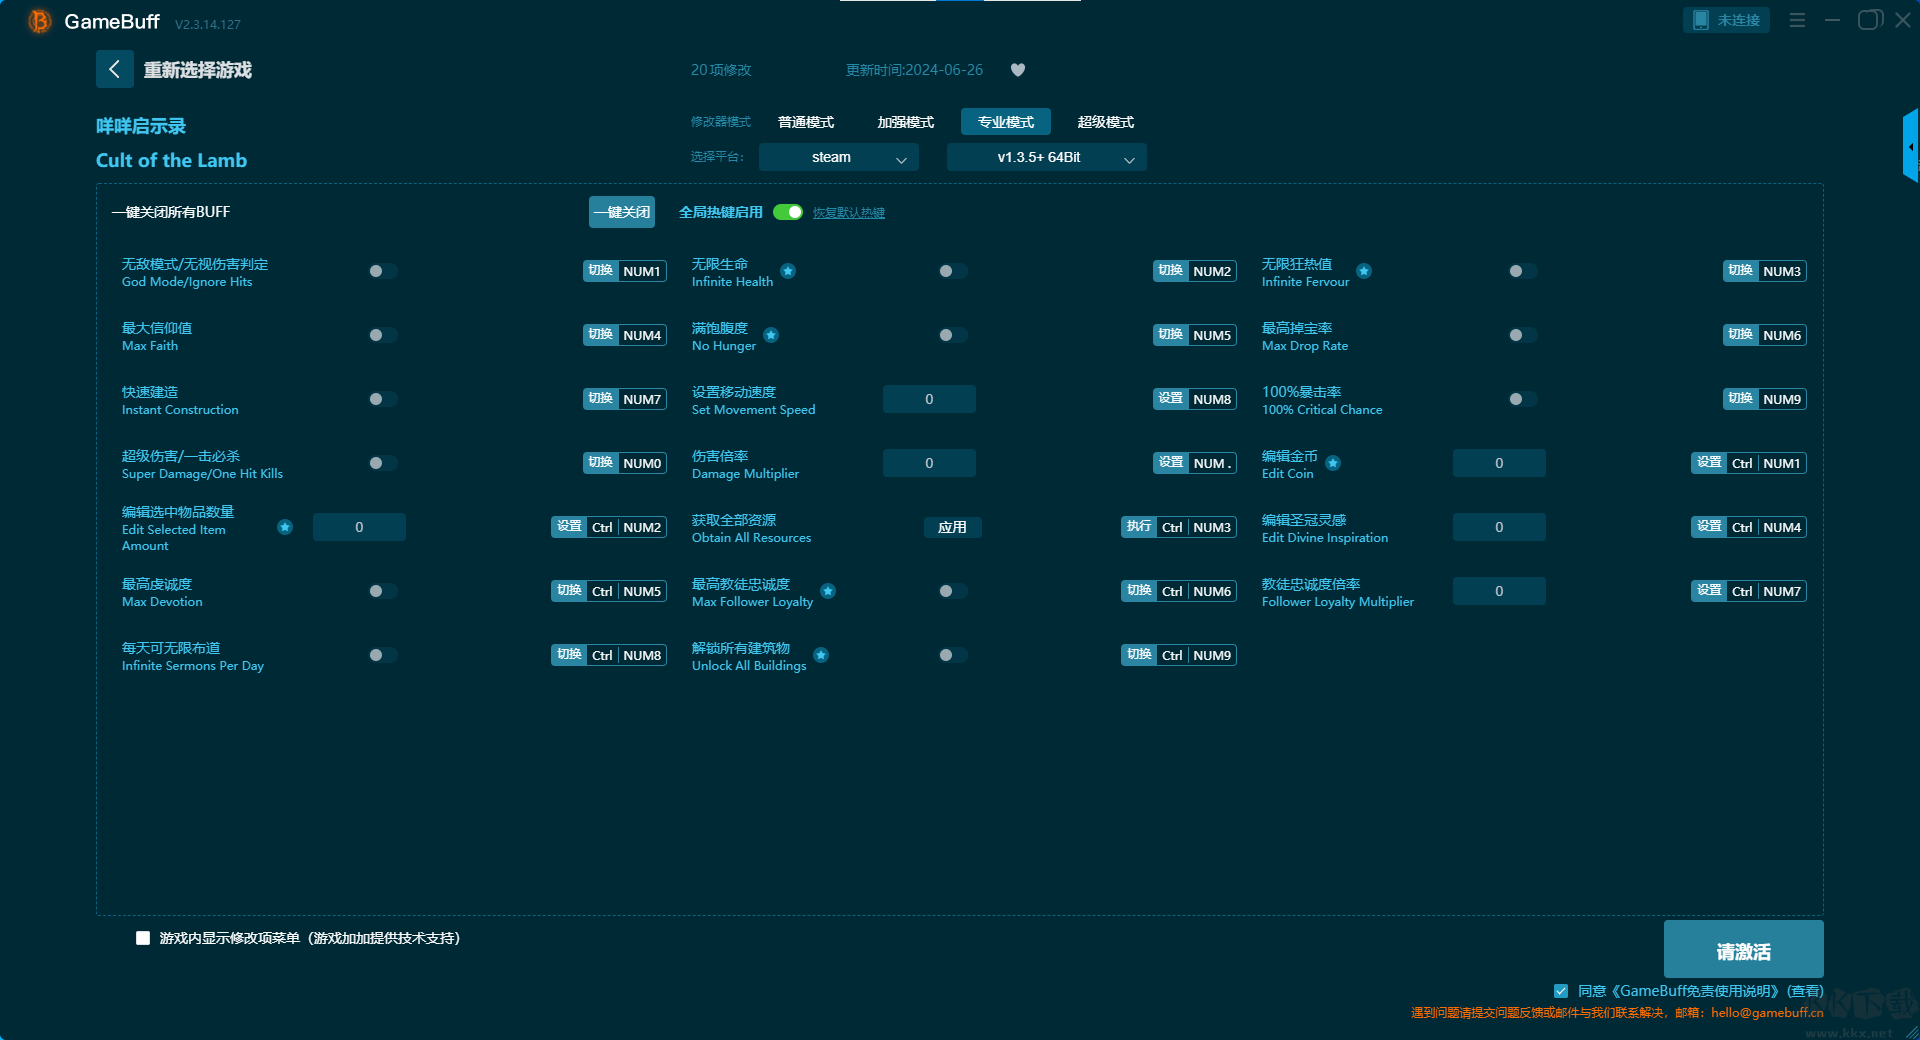Click the star icon beside Max Follower Loyalty
This screenshot has height=1040, width=1920.
(828, 591)
